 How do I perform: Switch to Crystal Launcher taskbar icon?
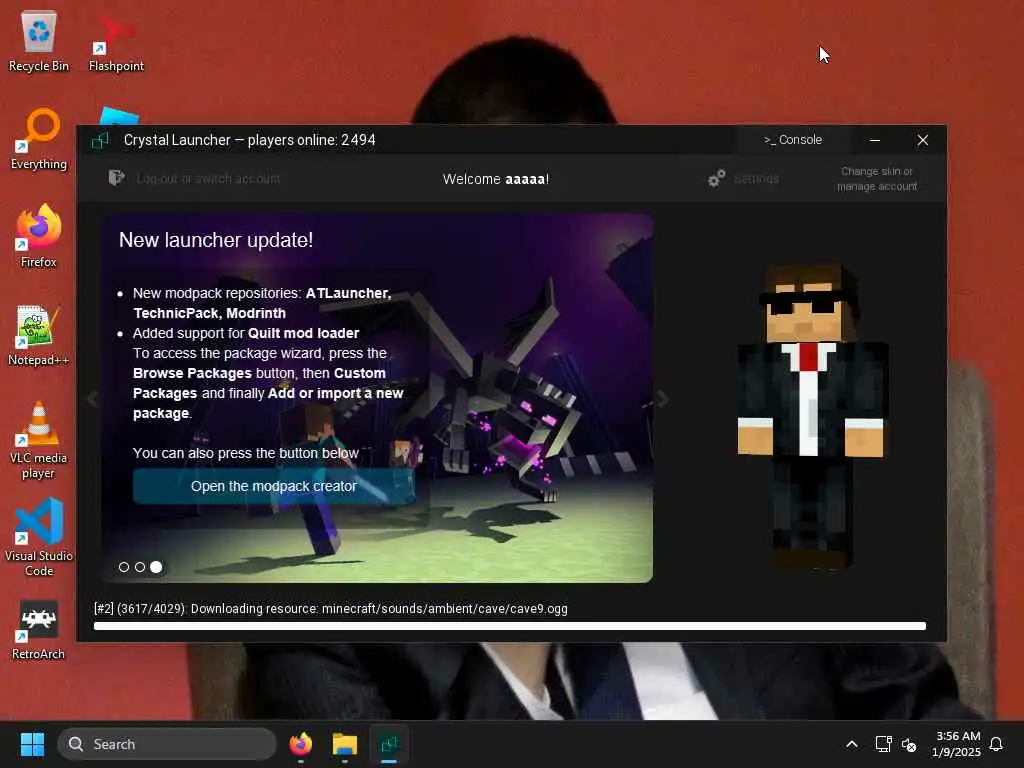pyautogui.click(x=389, y=744)
